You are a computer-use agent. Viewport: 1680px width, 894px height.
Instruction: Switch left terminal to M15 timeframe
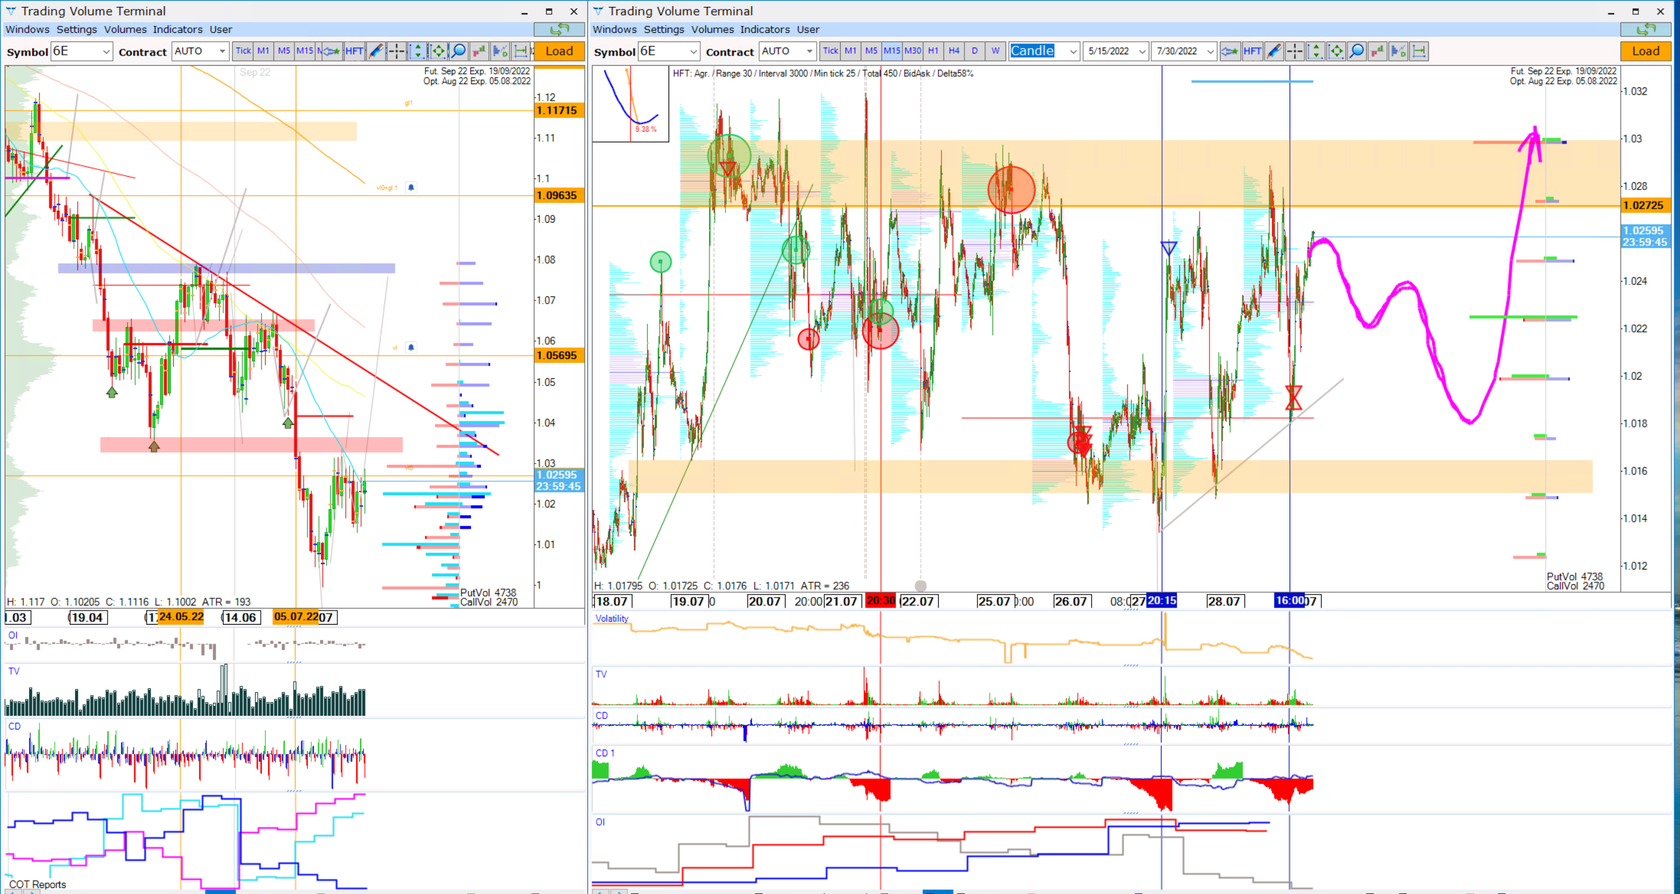[304, 51]
